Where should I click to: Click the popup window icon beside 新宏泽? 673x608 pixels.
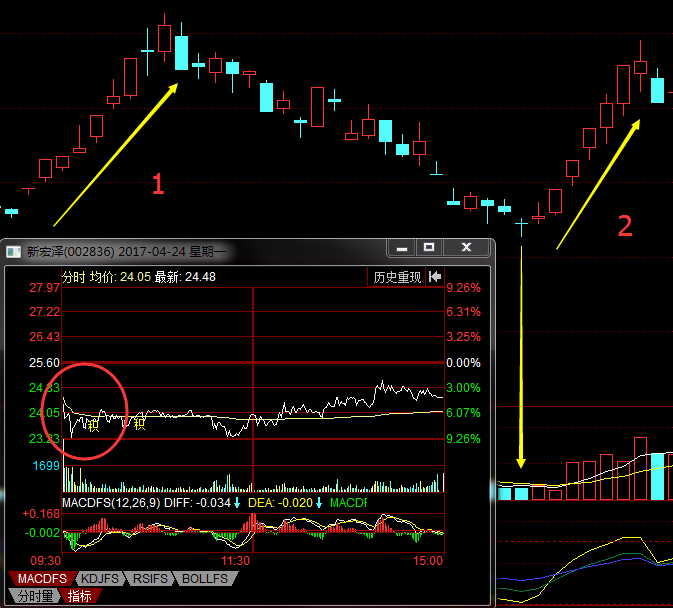point(15,250)
